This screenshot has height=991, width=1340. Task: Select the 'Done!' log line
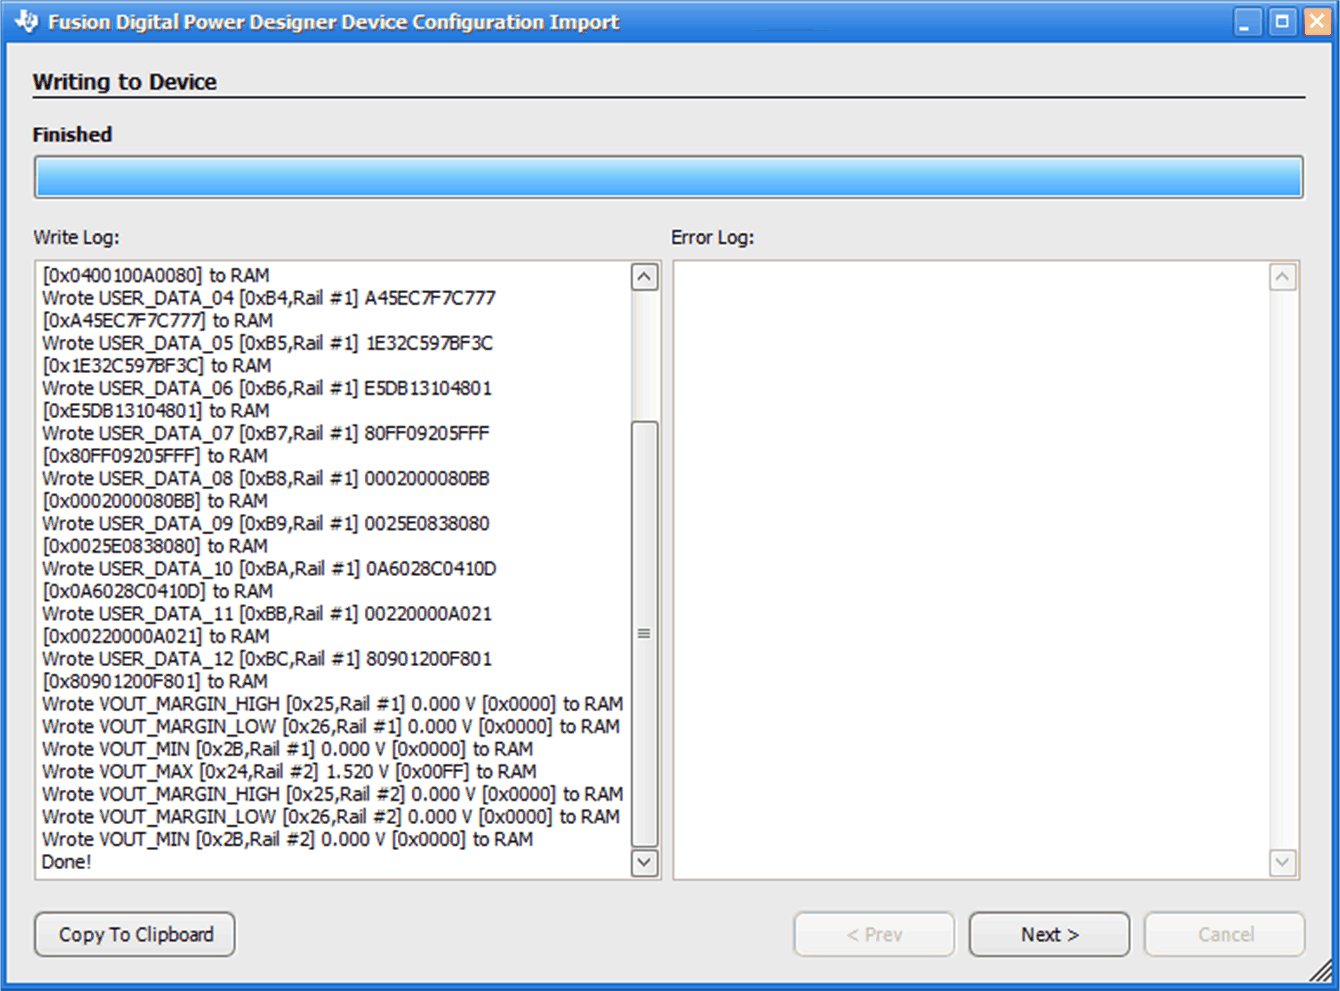[x=66, y=862]
